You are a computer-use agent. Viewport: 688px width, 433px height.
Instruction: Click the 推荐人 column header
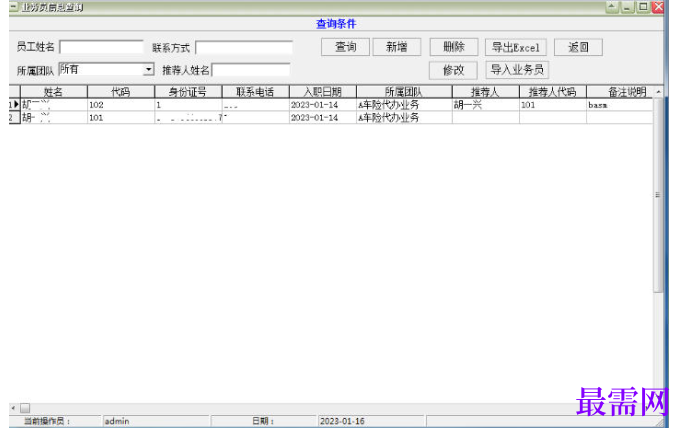pos(485,92)
